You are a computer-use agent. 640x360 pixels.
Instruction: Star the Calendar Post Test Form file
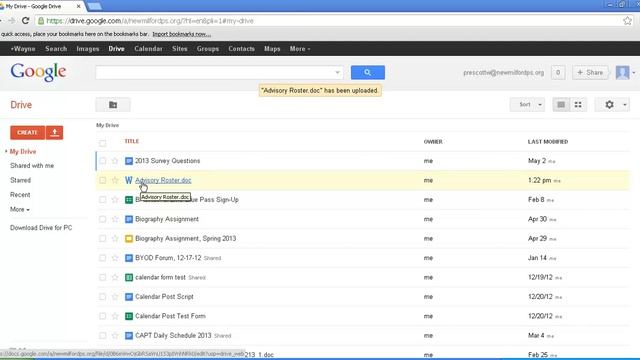click(x=115, y=316)
